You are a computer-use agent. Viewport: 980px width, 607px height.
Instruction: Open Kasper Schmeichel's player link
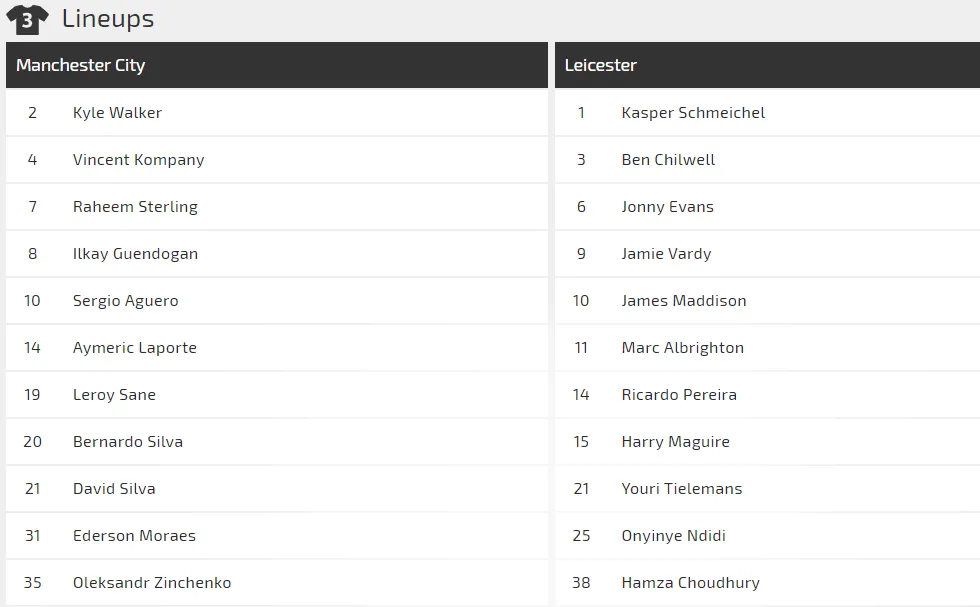(693, 113)
